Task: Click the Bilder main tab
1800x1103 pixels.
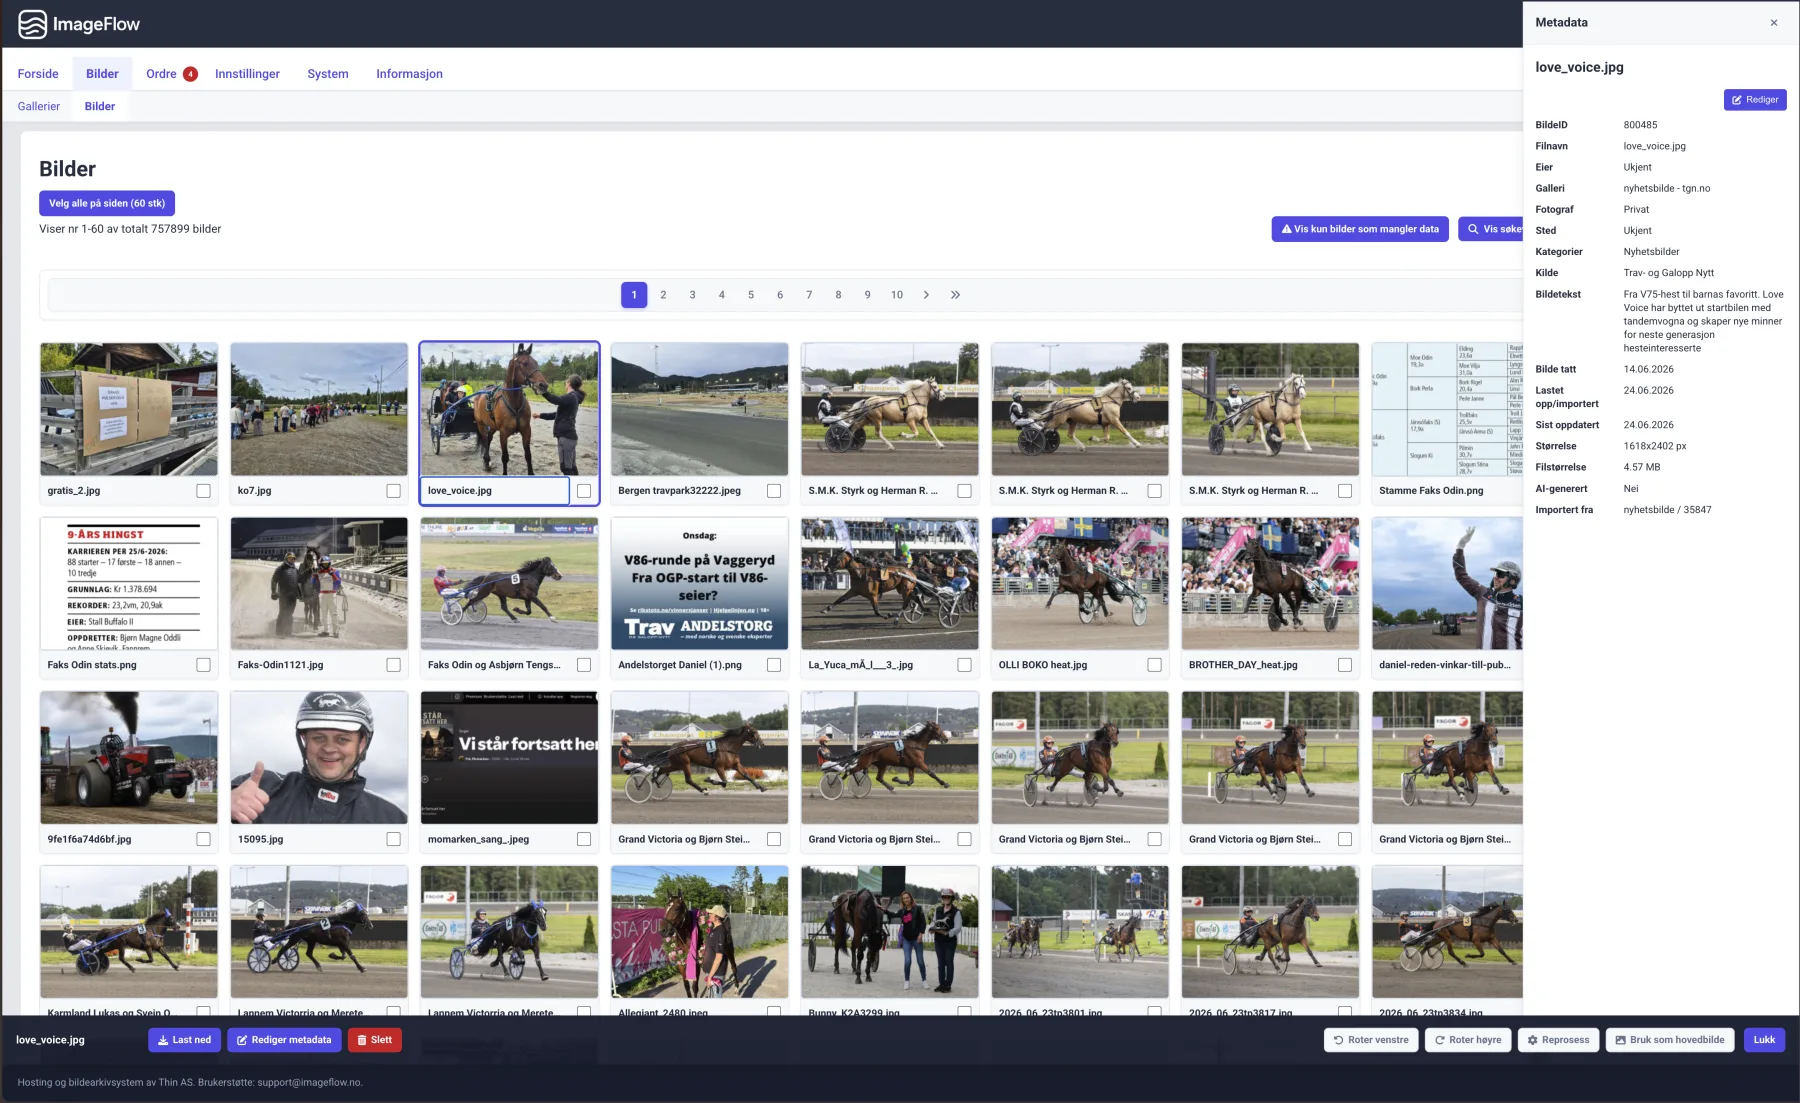Action: (102, 74)
